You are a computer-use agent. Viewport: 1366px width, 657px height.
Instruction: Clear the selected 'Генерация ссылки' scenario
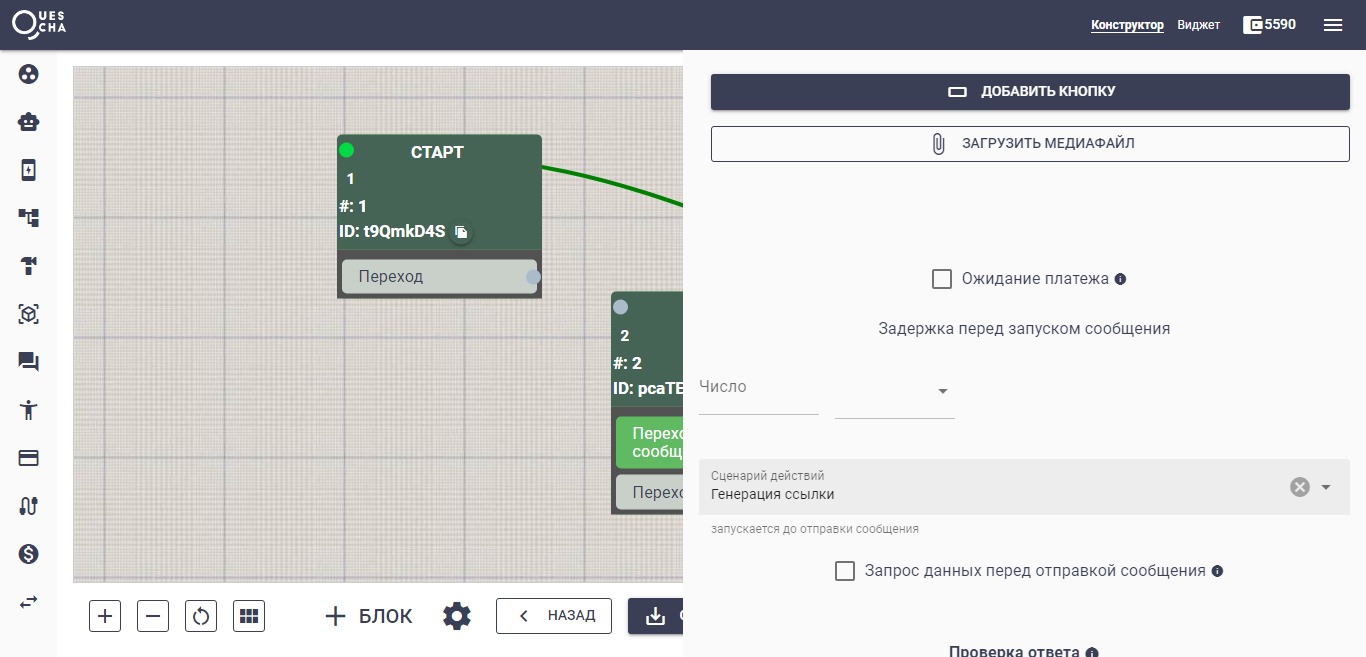coord(1299,487)
